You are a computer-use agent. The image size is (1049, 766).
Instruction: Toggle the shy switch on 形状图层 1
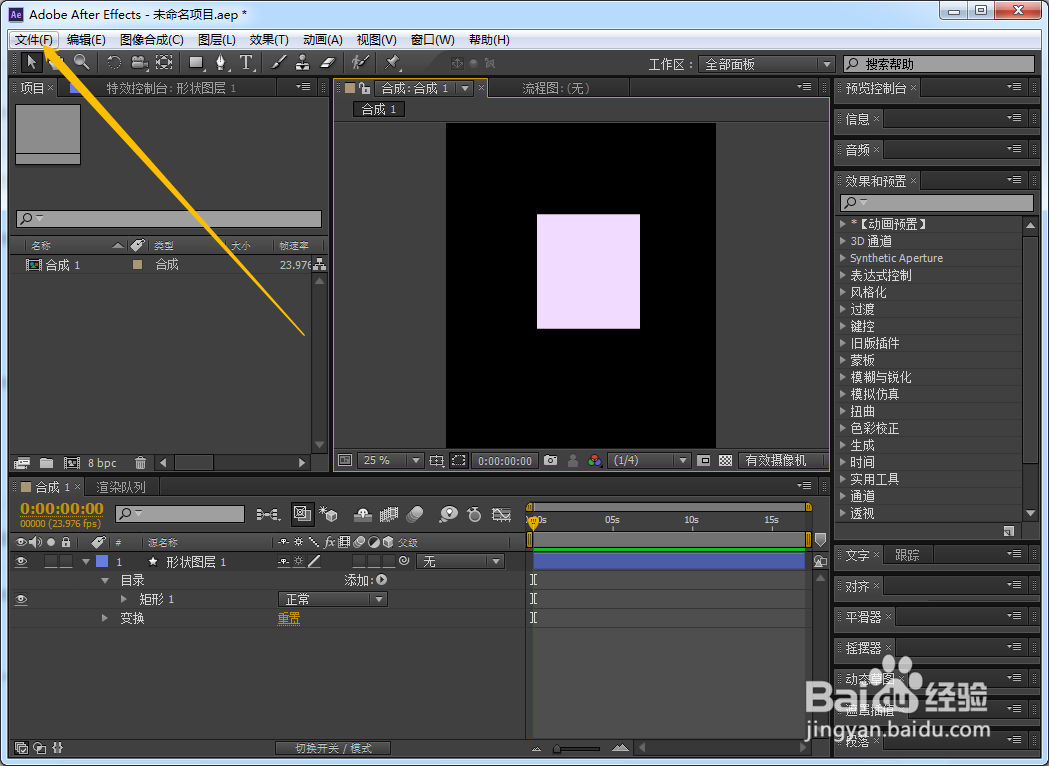click(284, 561)
